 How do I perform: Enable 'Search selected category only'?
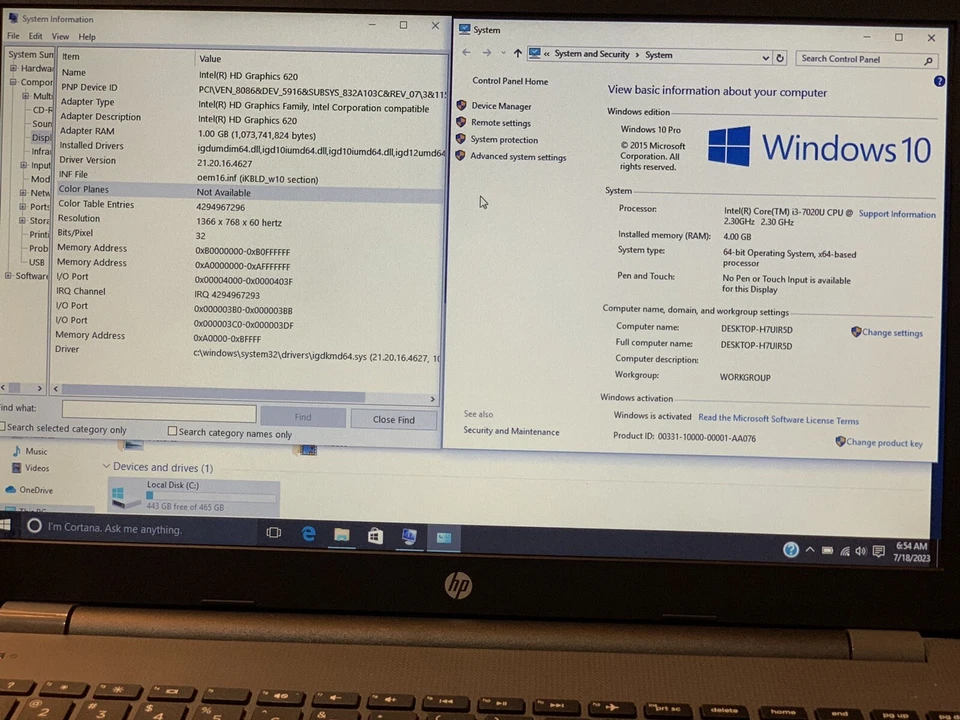6,428
